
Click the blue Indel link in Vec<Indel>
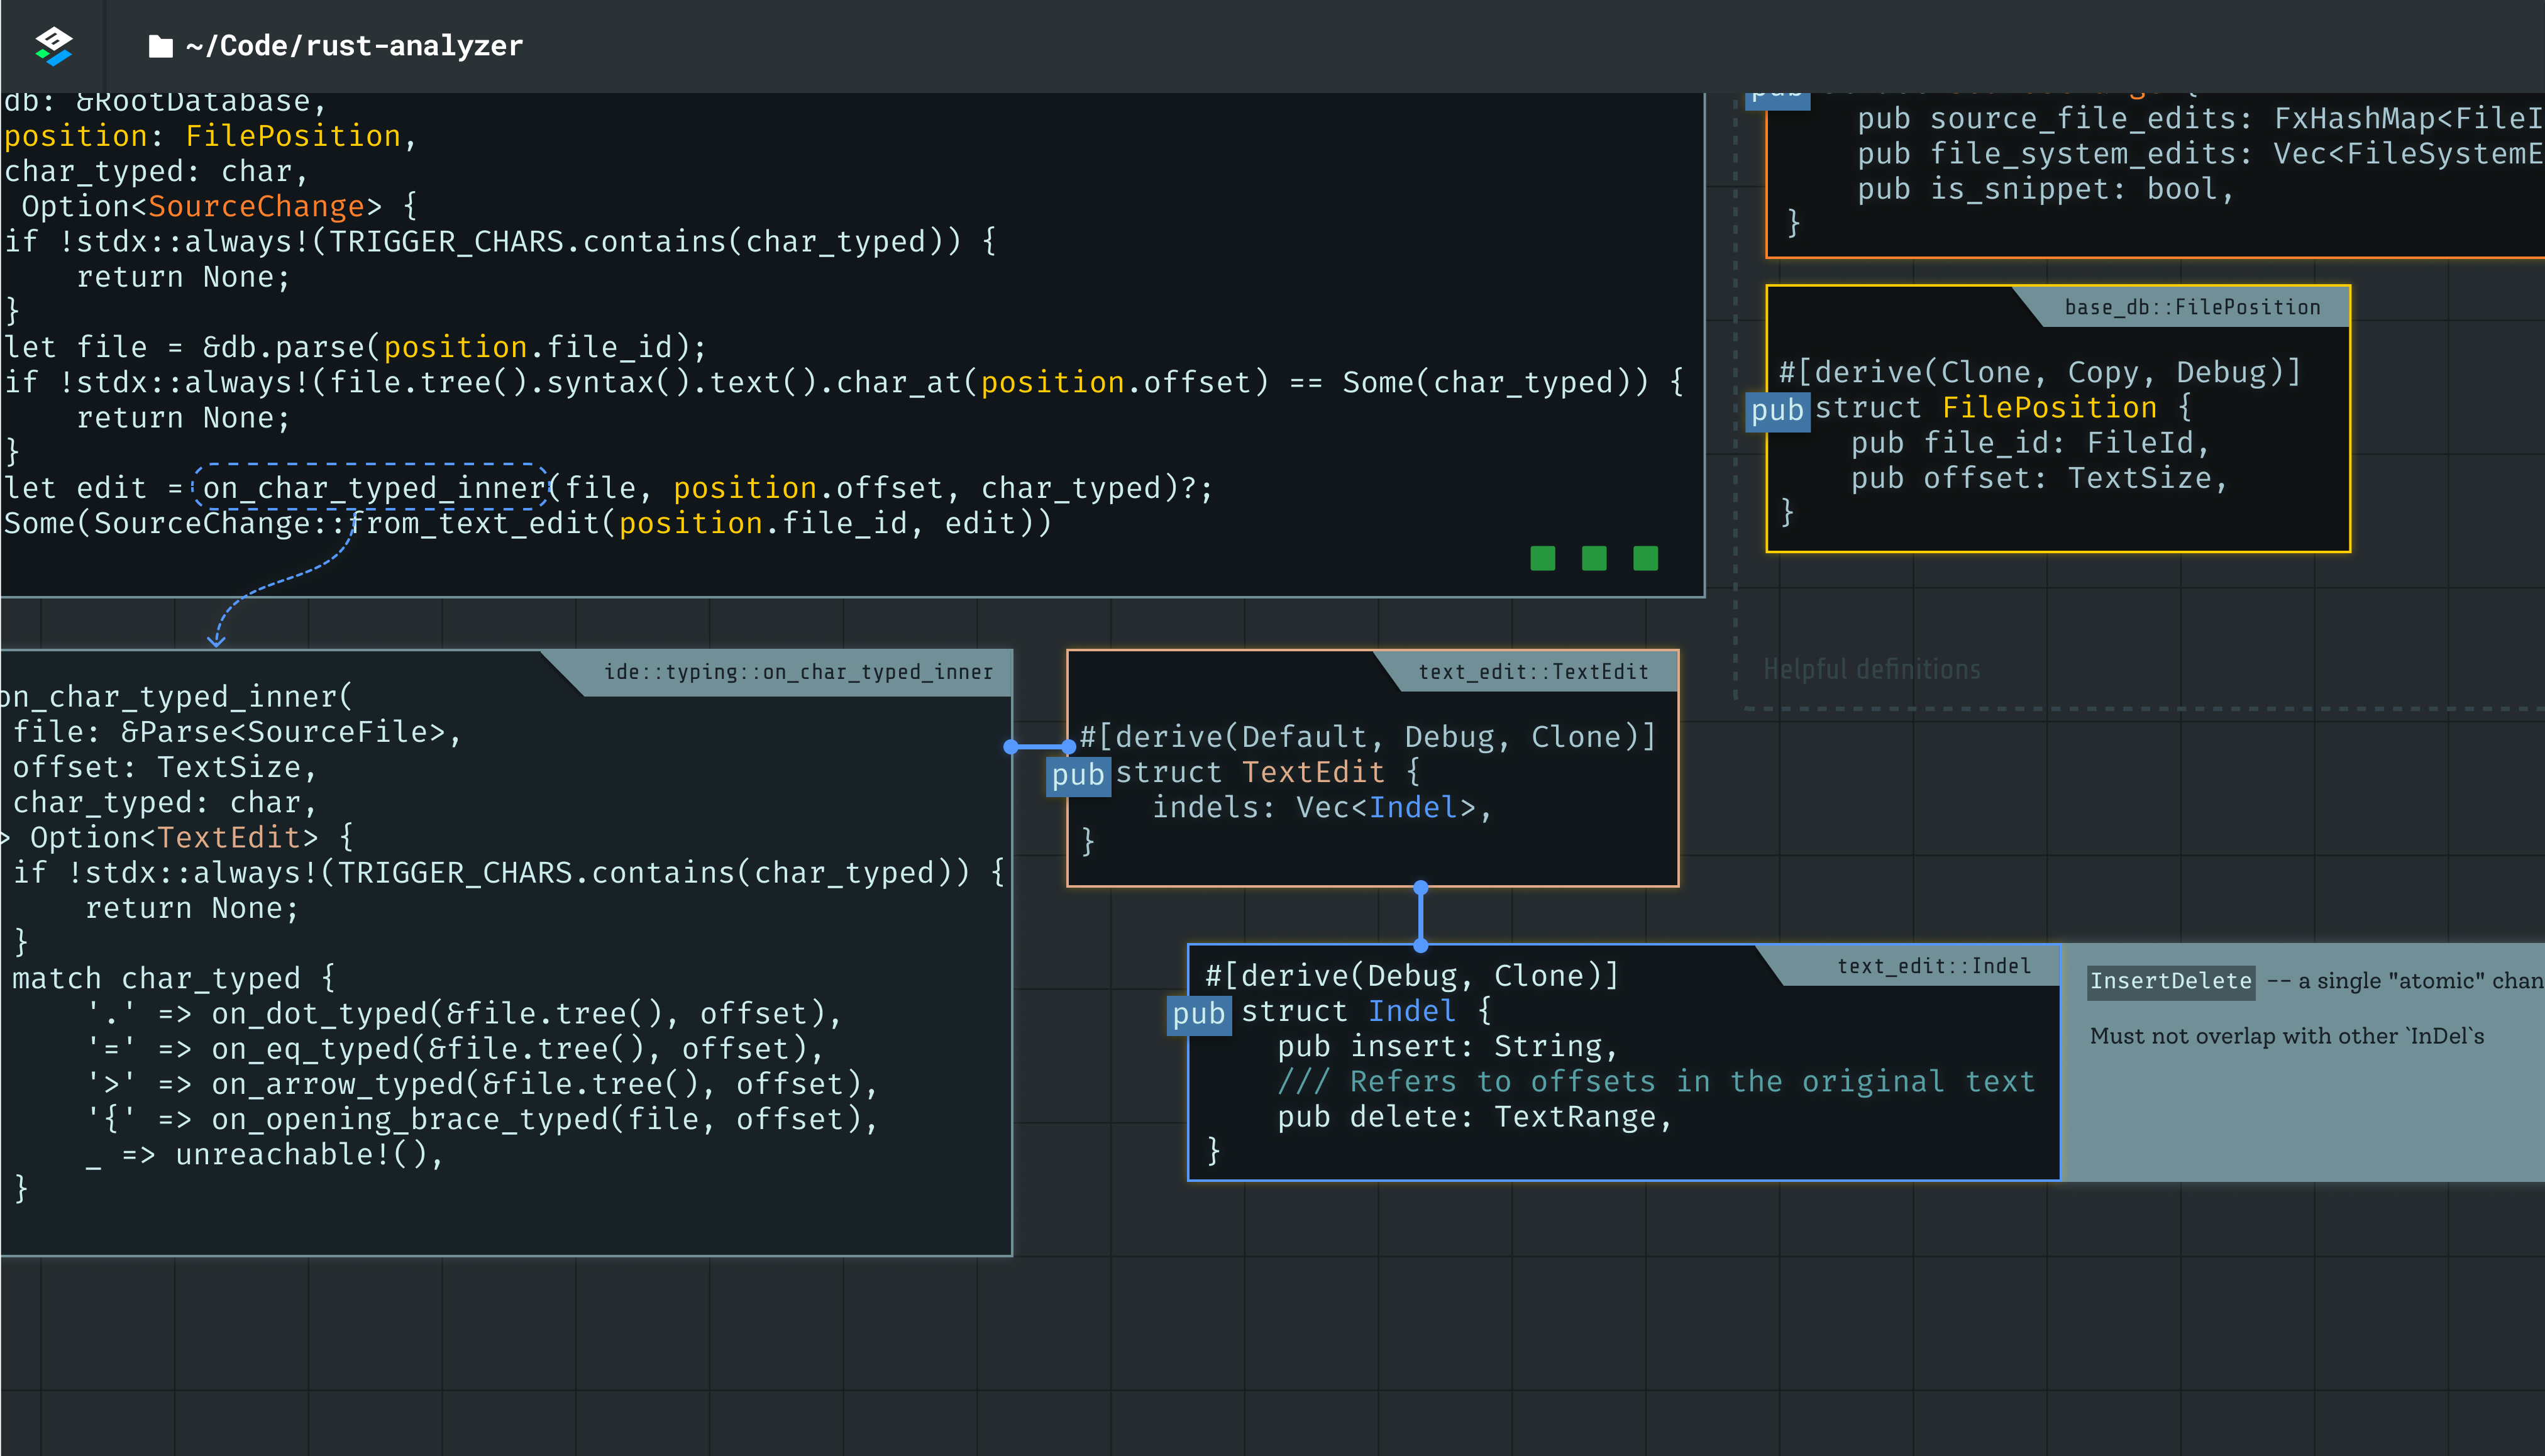coord(1413,807)
